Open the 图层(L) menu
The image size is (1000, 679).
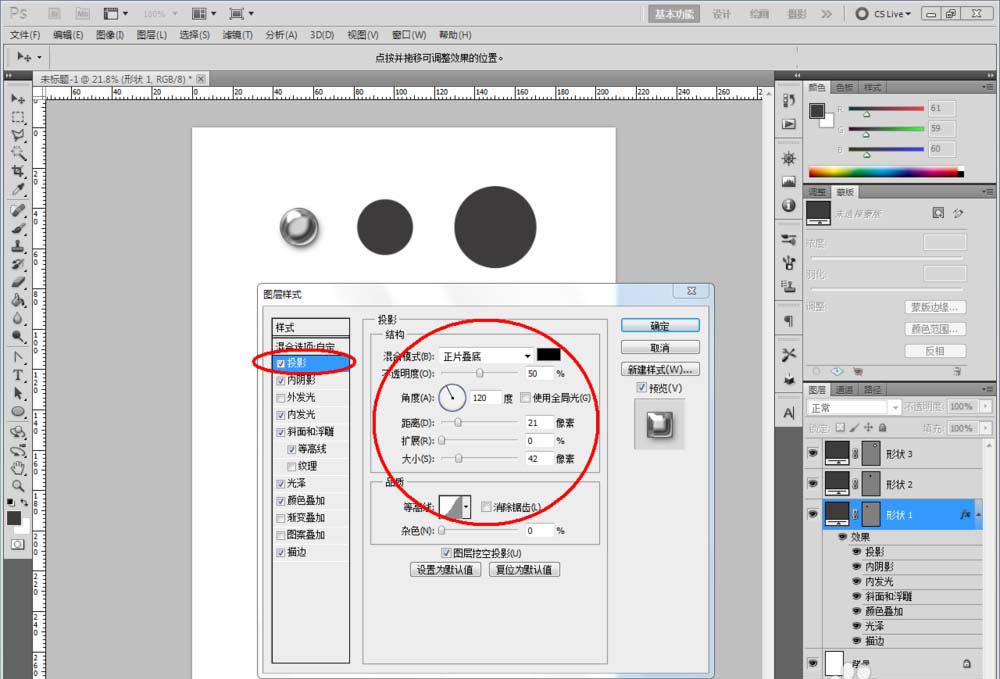152,35
